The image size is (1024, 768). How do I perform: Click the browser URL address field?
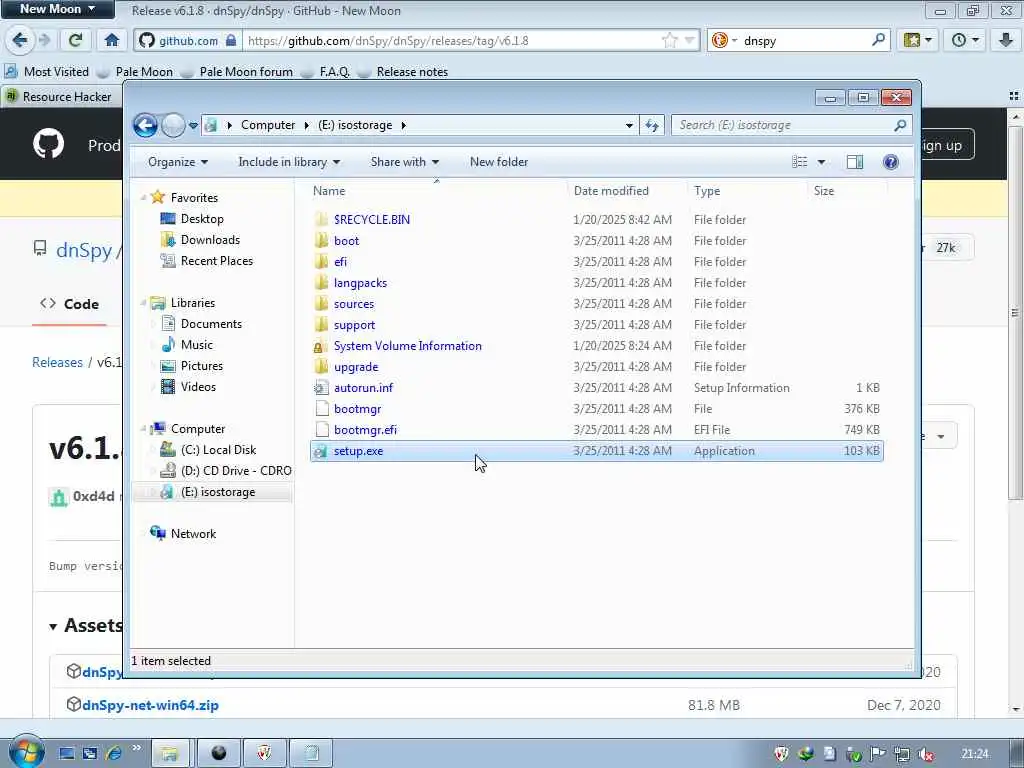click(x=451, y=40)
